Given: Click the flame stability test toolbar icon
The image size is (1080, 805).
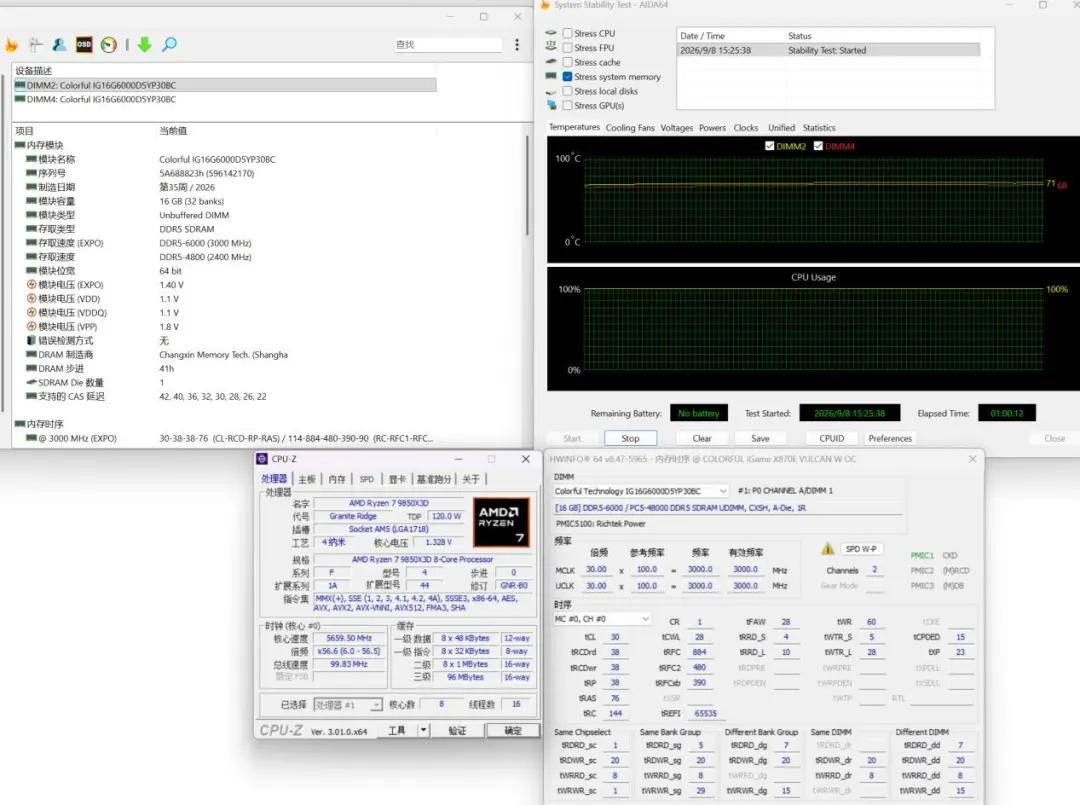Looking at the screenshot, I should pyautogui.click(x=11, y=45).
